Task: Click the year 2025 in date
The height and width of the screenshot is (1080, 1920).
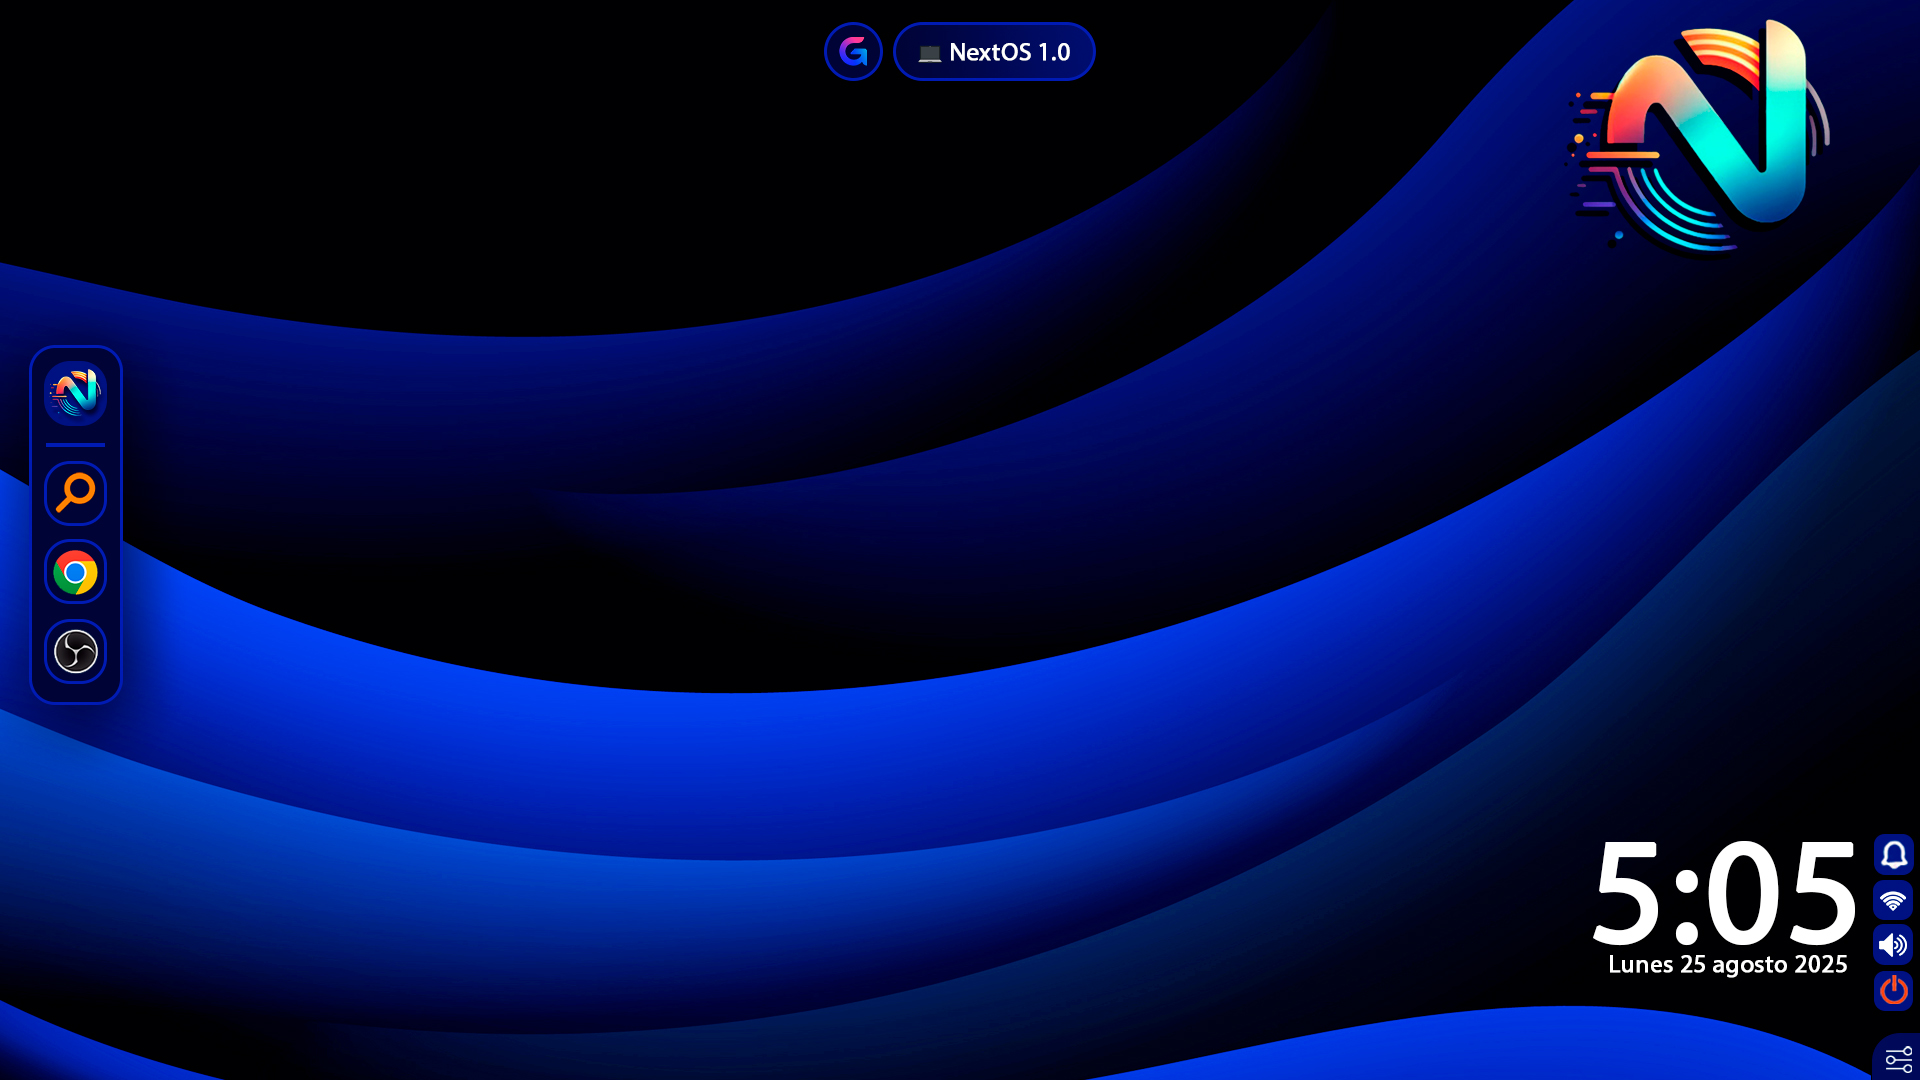Action: [1820, 965]
